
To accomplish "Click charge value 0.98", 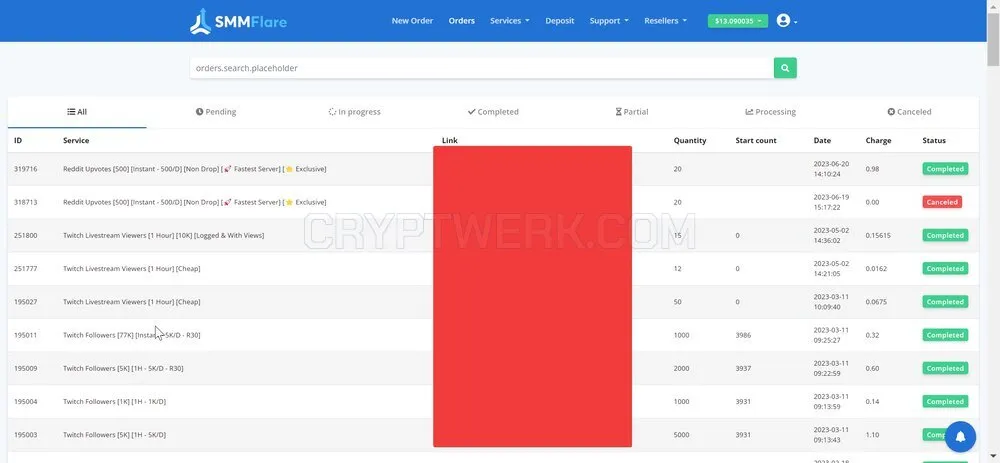I will coord(872,169).
